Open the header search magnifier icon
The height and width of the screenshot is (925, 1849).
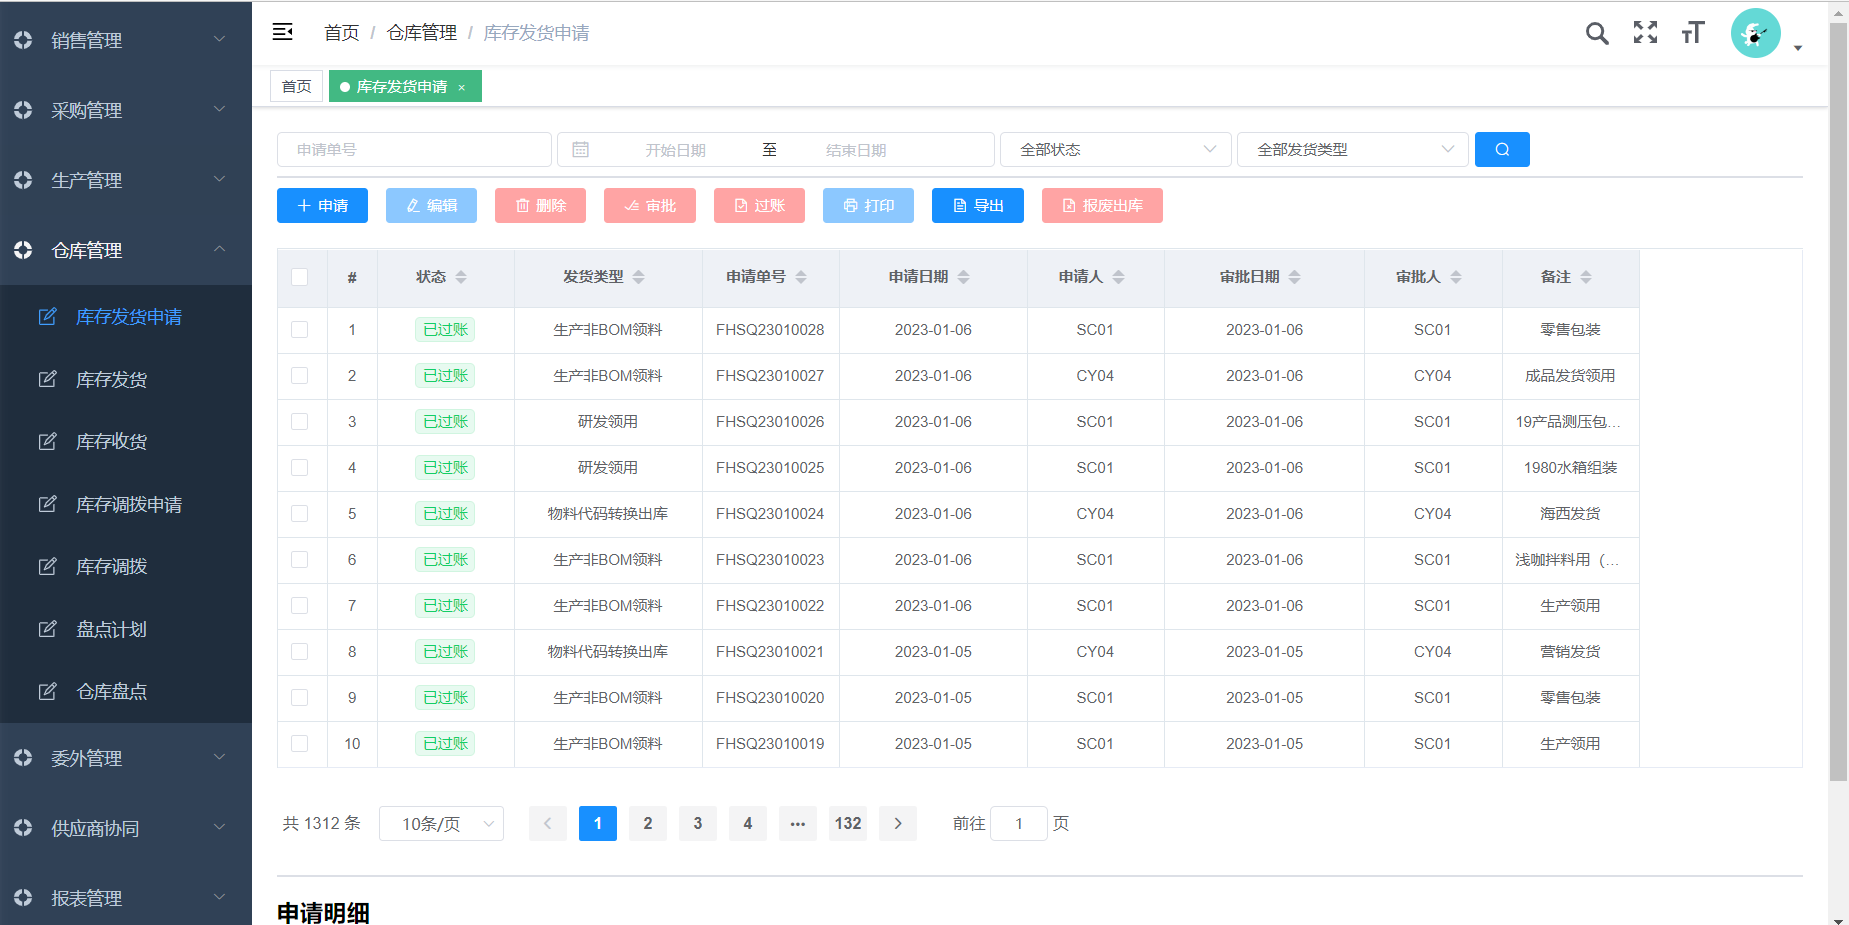click(1597, 33)
